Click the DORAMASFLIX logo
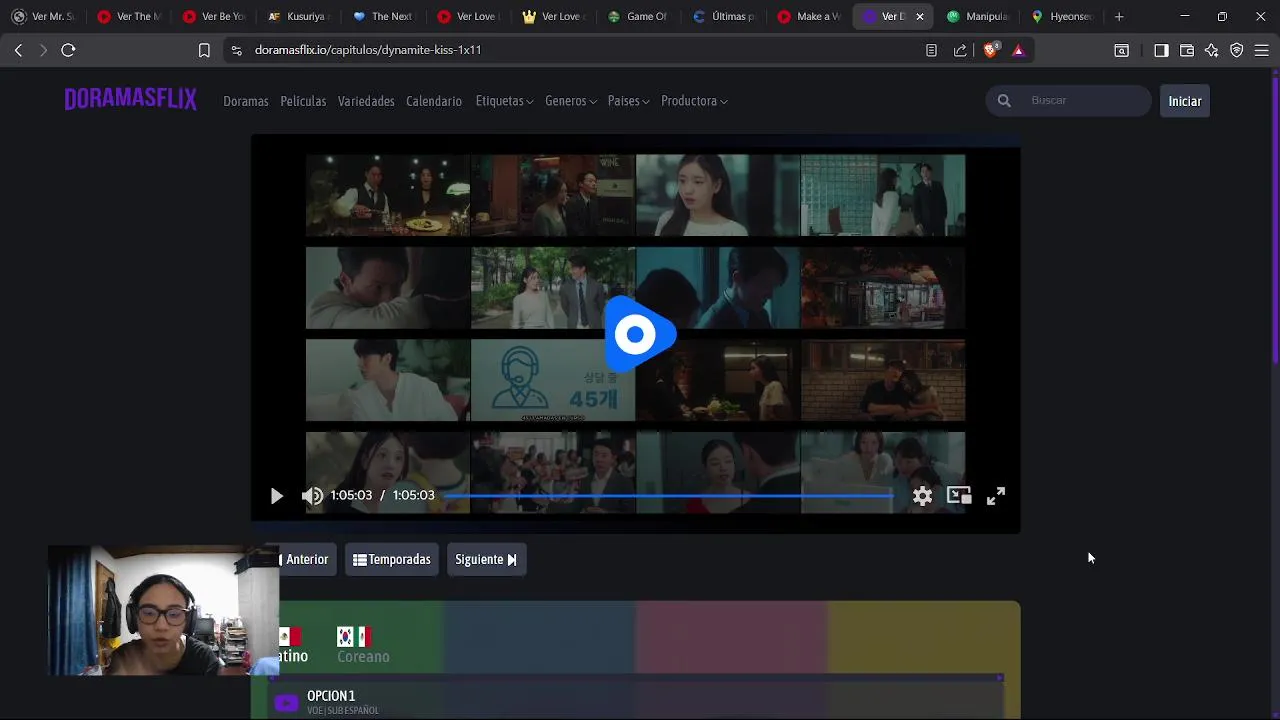This screenshot has height=720, width=1280. tap(130, 99)
